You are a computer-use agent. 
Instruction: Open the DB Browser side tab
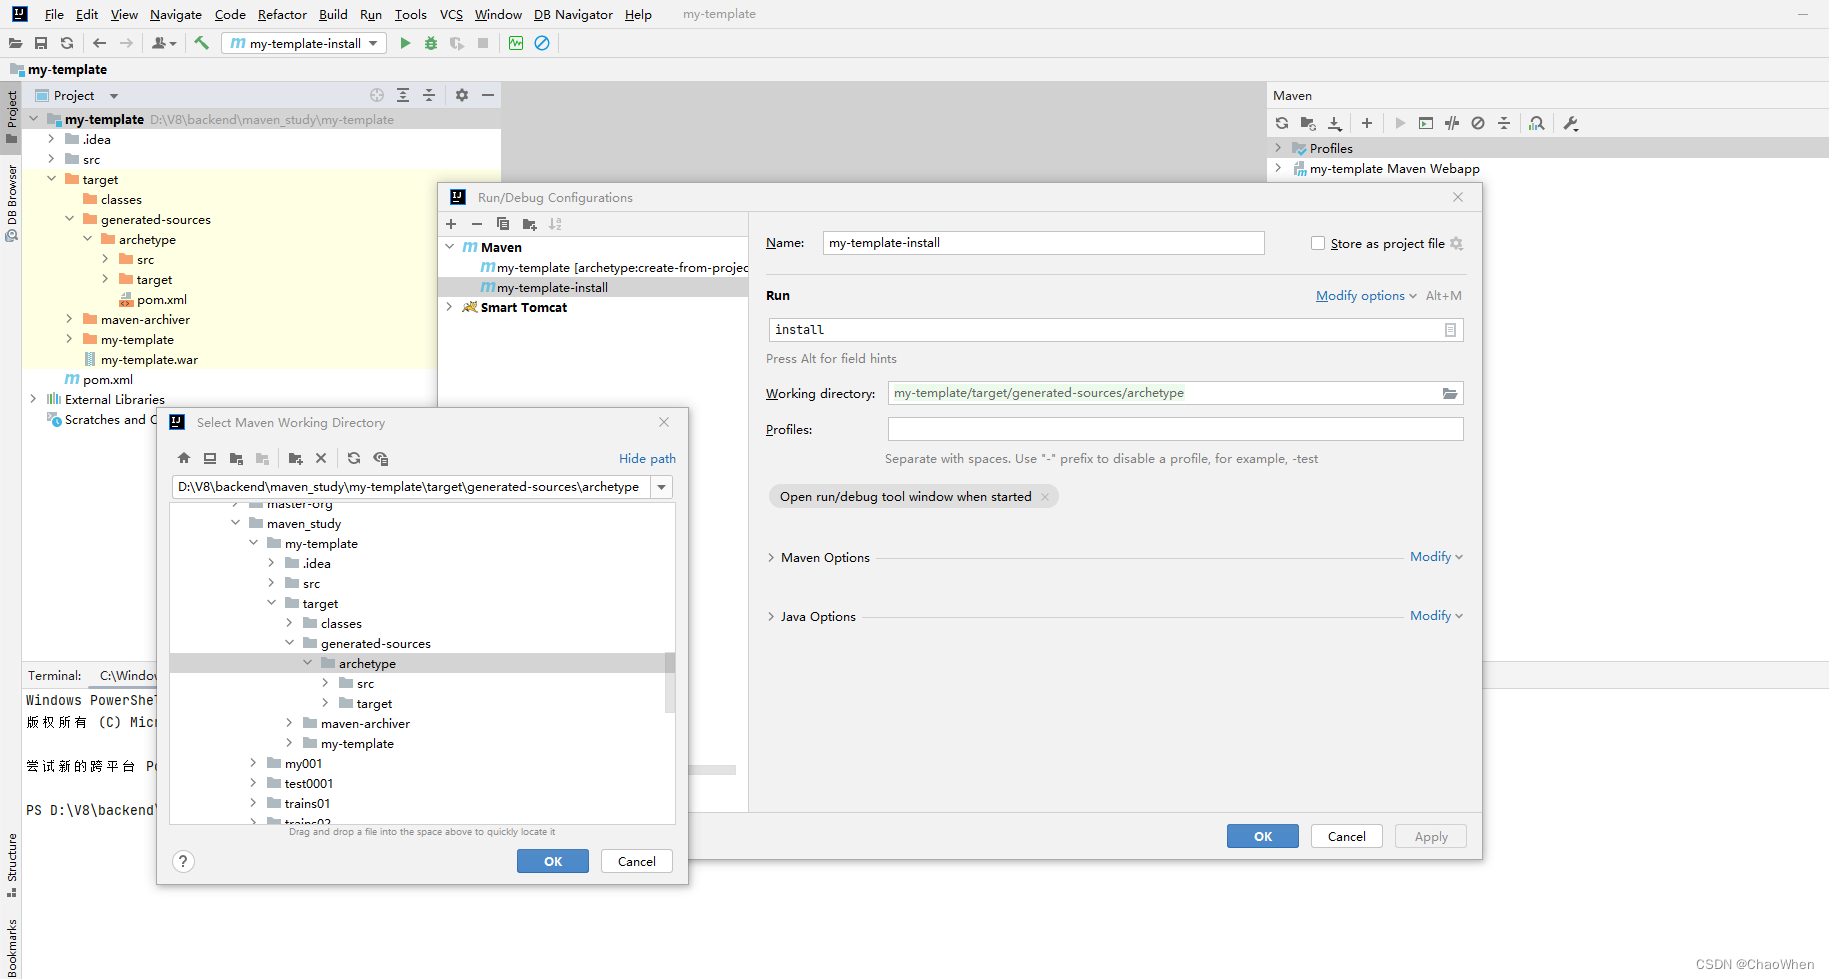[x=11, y=203]
